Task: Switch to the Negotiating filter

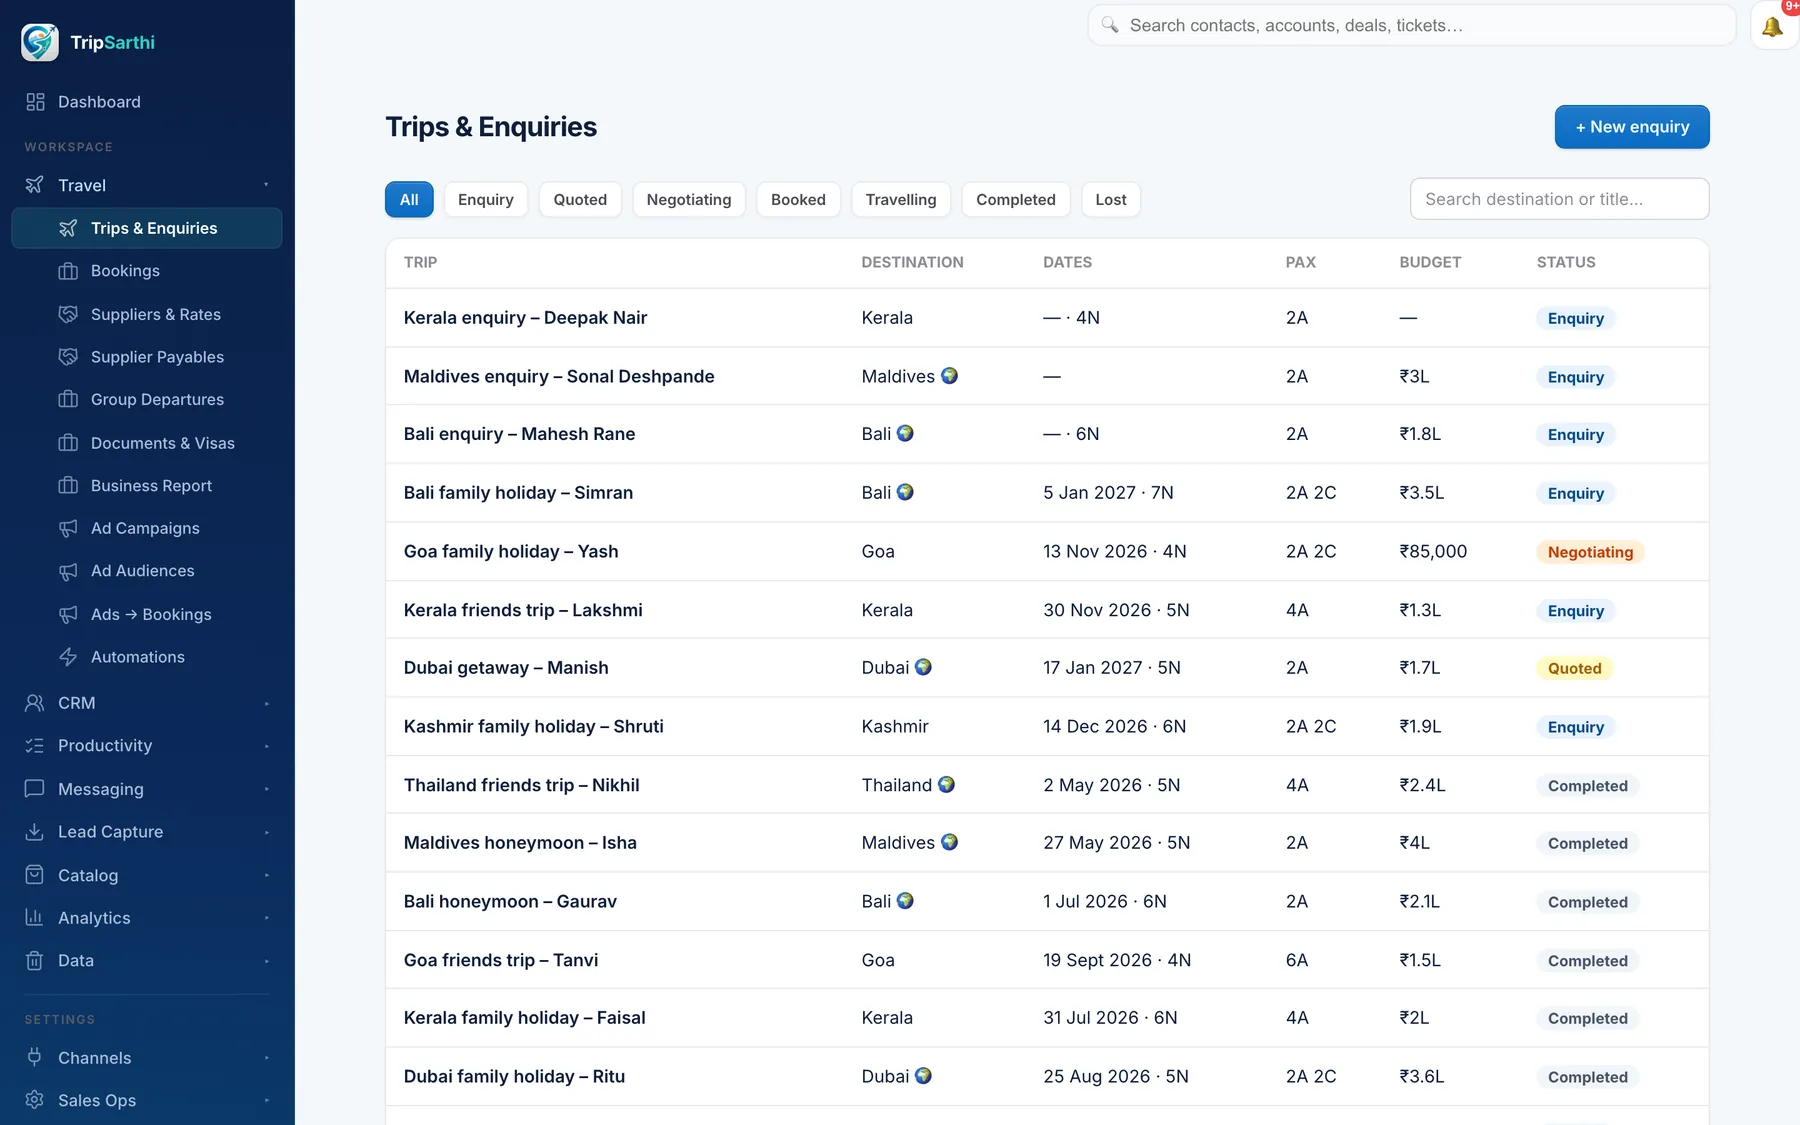Action: [x=689, y=200]
